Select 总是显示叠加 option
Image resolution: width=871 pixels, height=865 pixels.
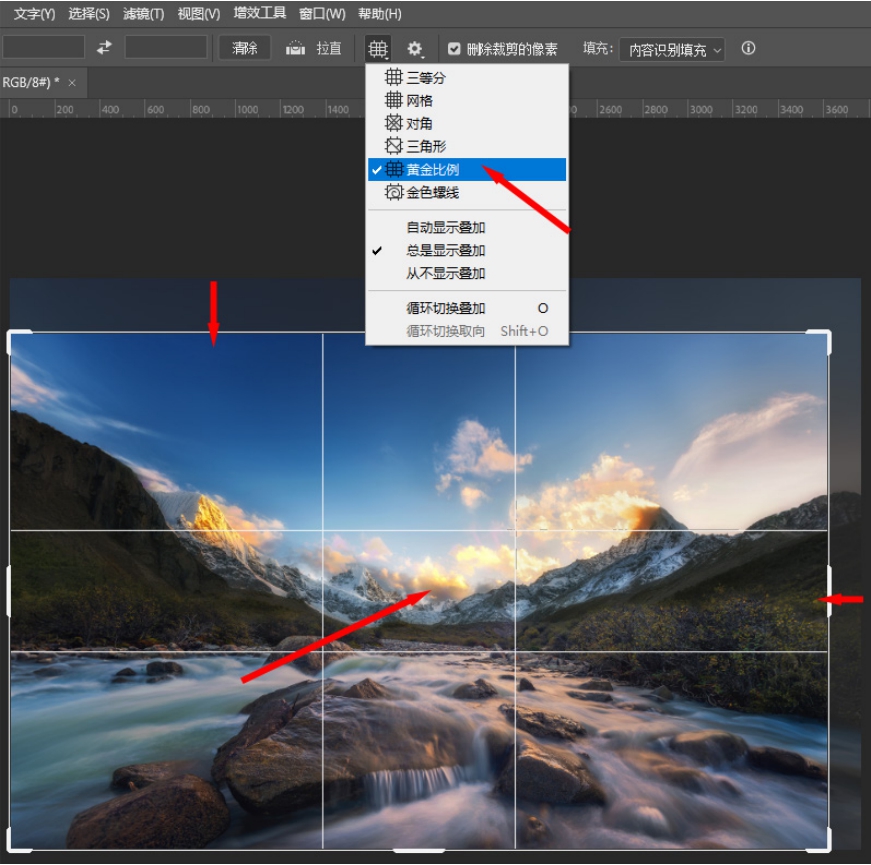click(467, 251)
